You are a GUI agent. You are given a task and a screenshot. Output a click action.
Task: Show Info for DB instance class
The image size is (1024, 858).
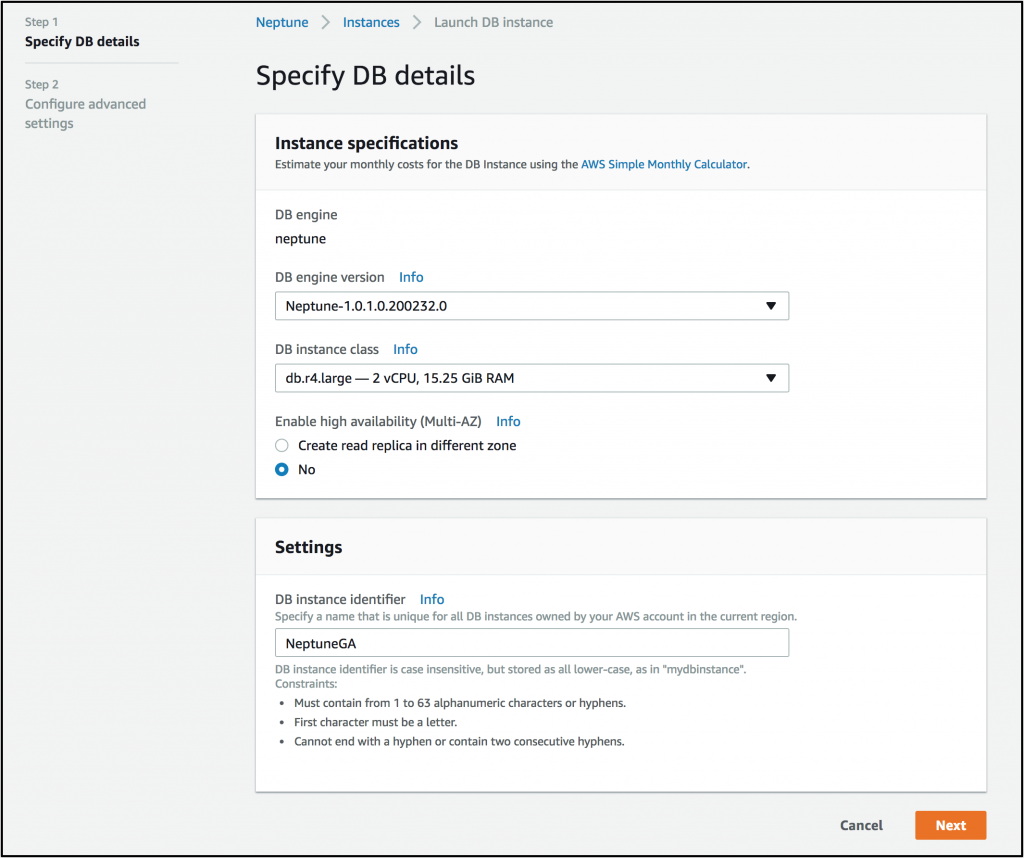click(405, 349)
